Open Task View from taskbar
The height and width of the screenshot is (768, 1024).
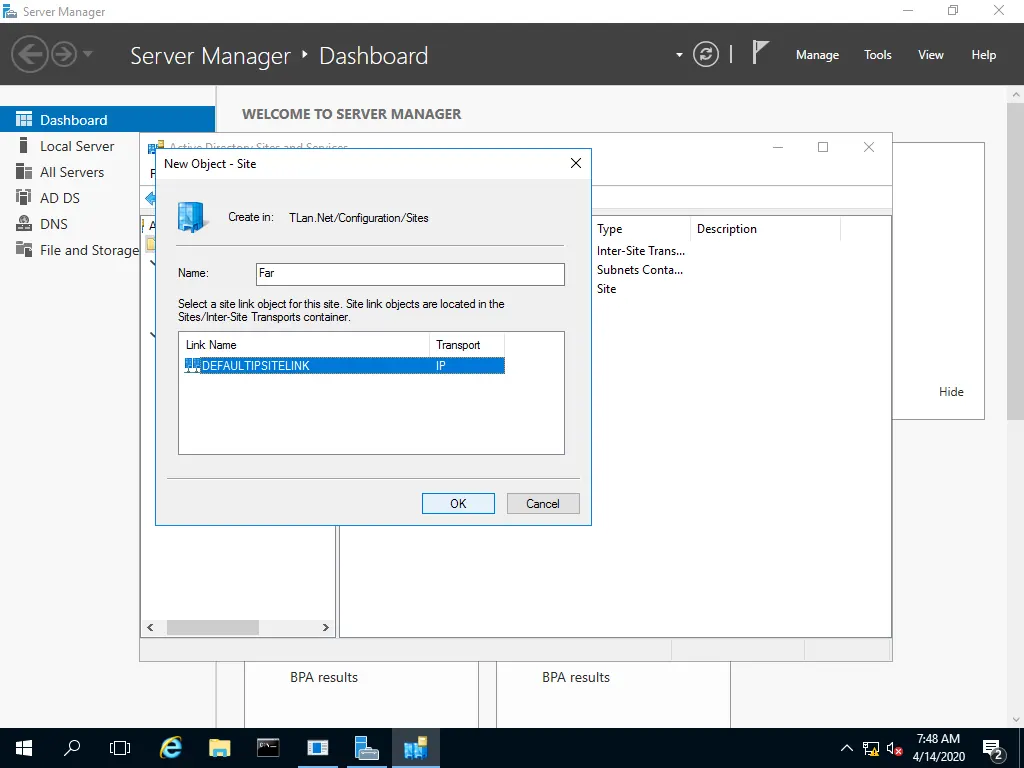[120, 748]
